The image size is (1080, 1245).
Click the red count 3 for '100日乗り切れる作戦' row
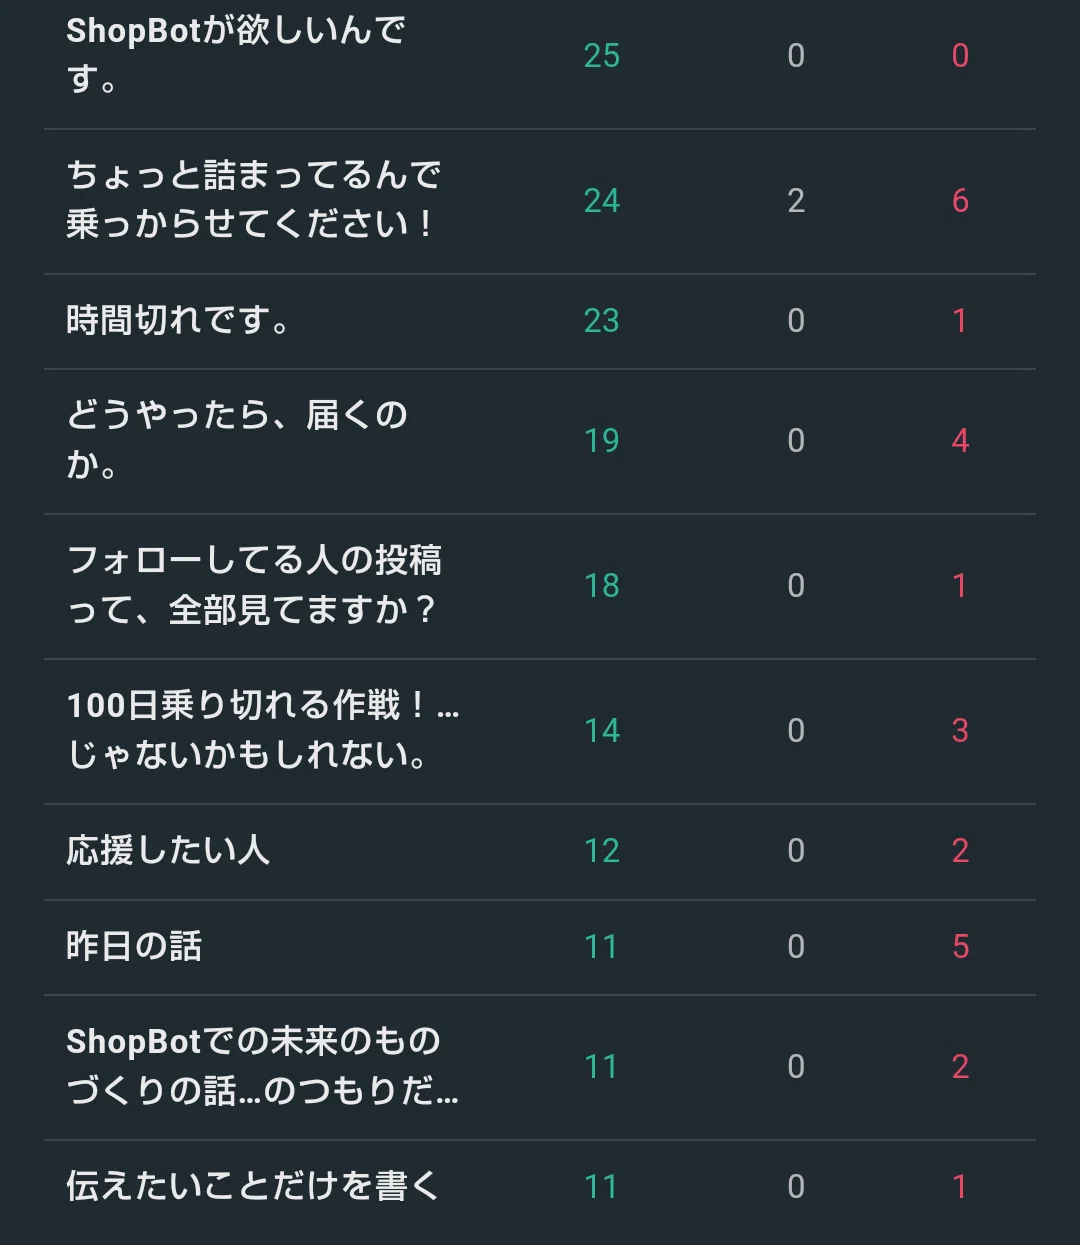tap(960, 731)
